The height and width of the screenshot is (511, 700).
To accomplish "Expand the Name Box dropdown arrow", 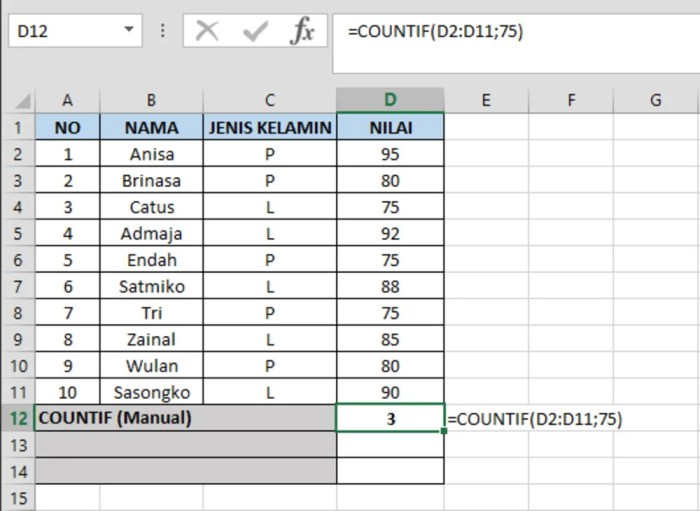I will point(129,29).
